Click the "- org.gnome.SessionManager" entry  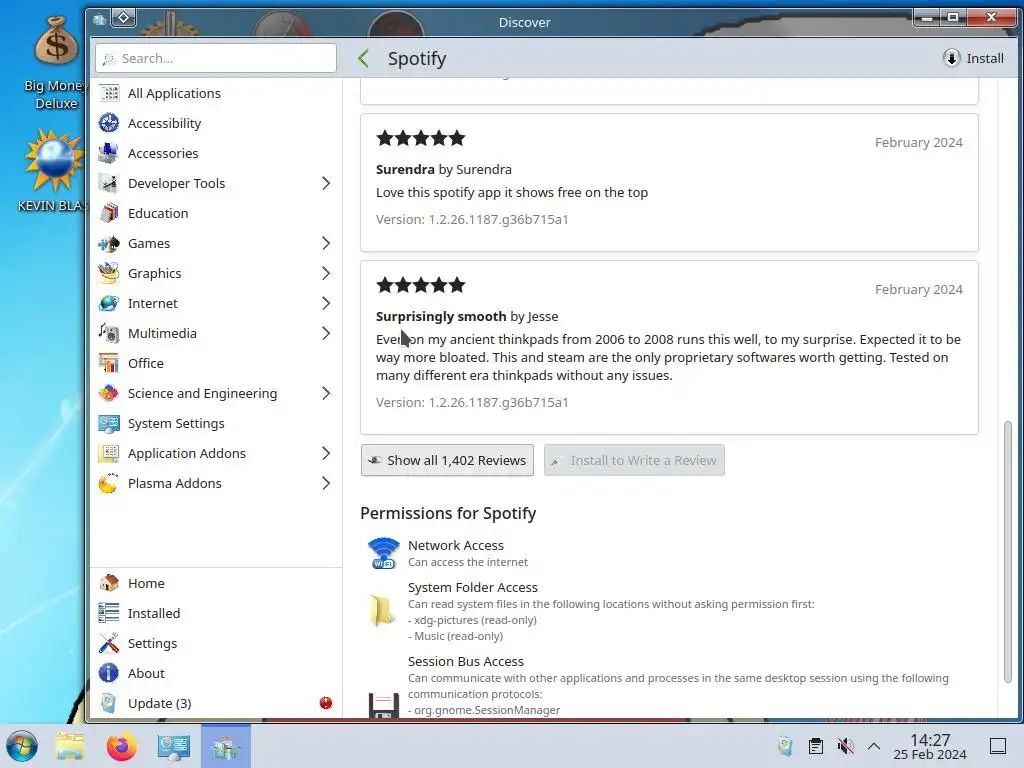(484, 710)
